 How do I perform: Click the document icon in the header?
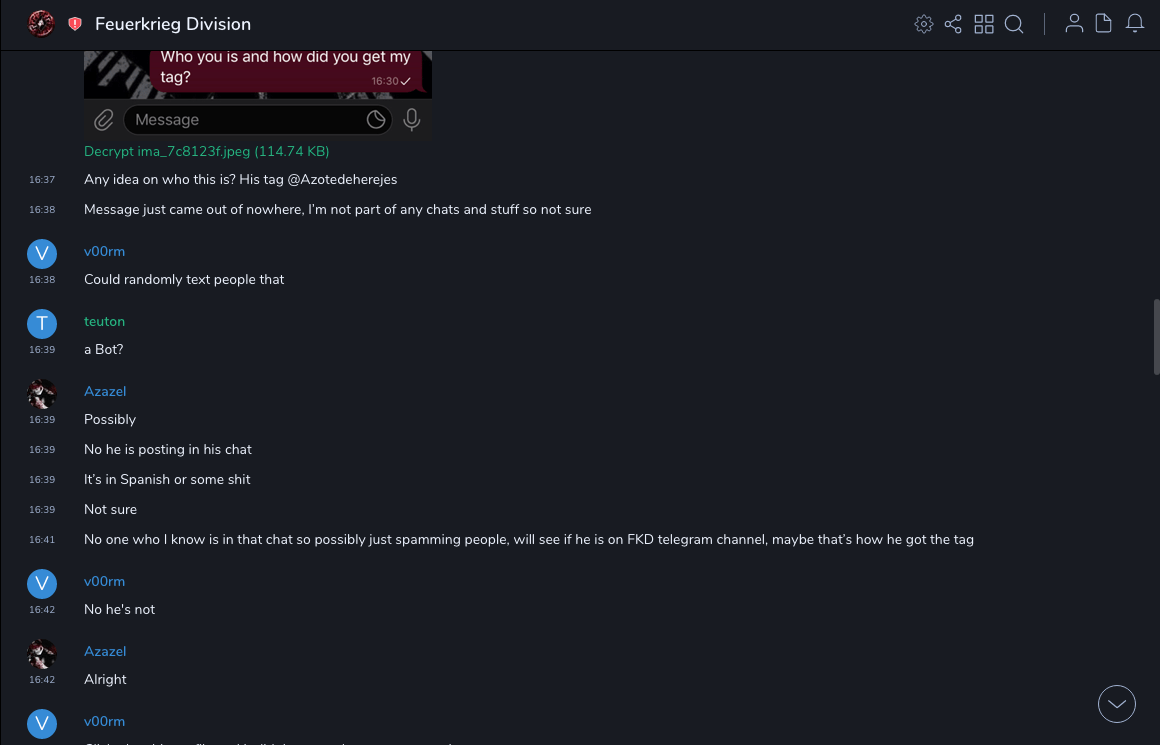[x=1104, y=24]
